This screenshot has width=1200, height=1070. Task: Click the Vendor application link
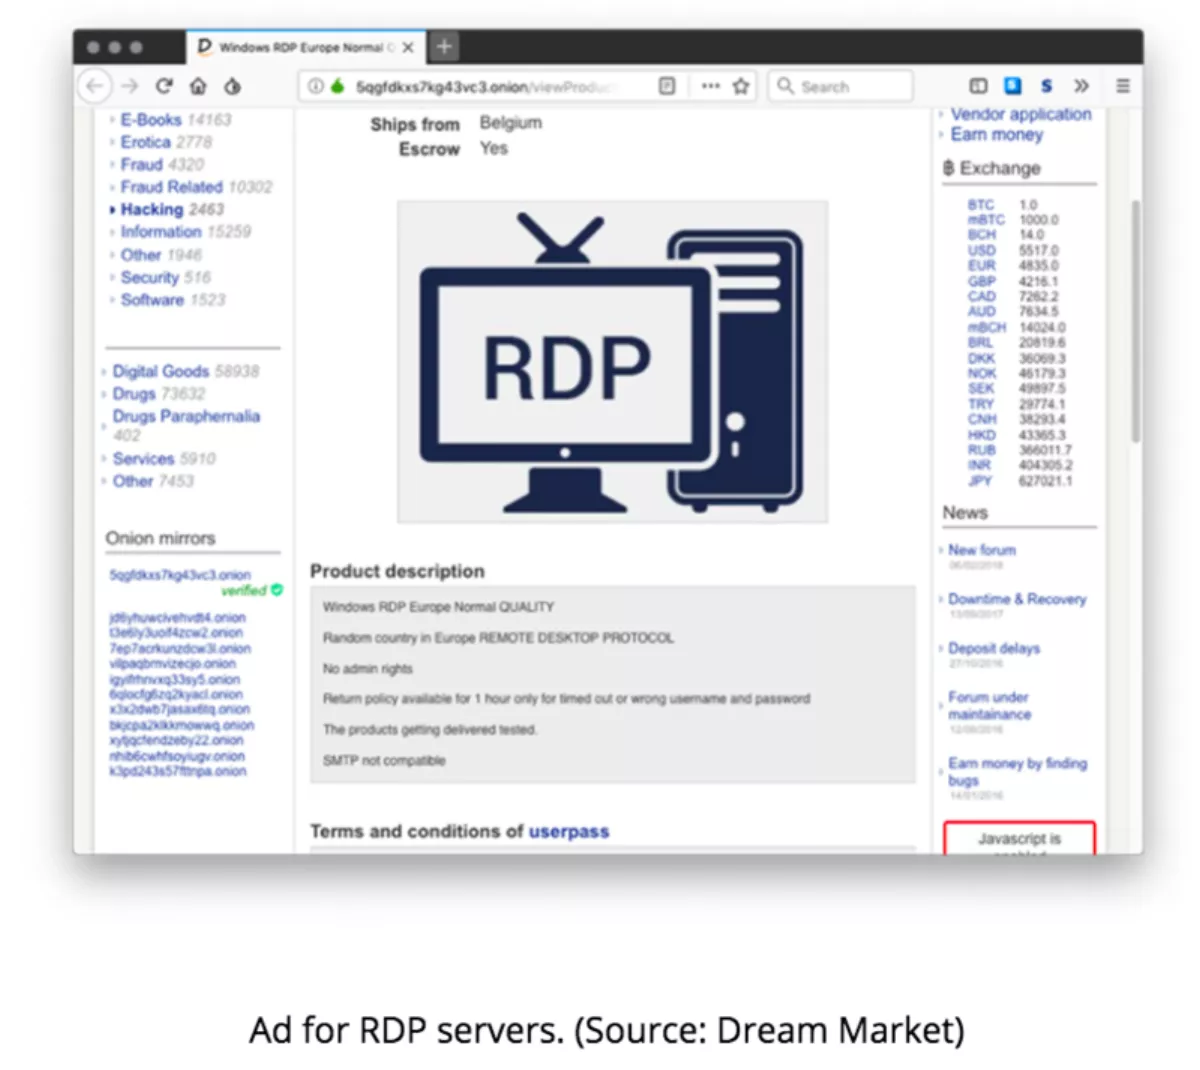(x=1020, y=114)
